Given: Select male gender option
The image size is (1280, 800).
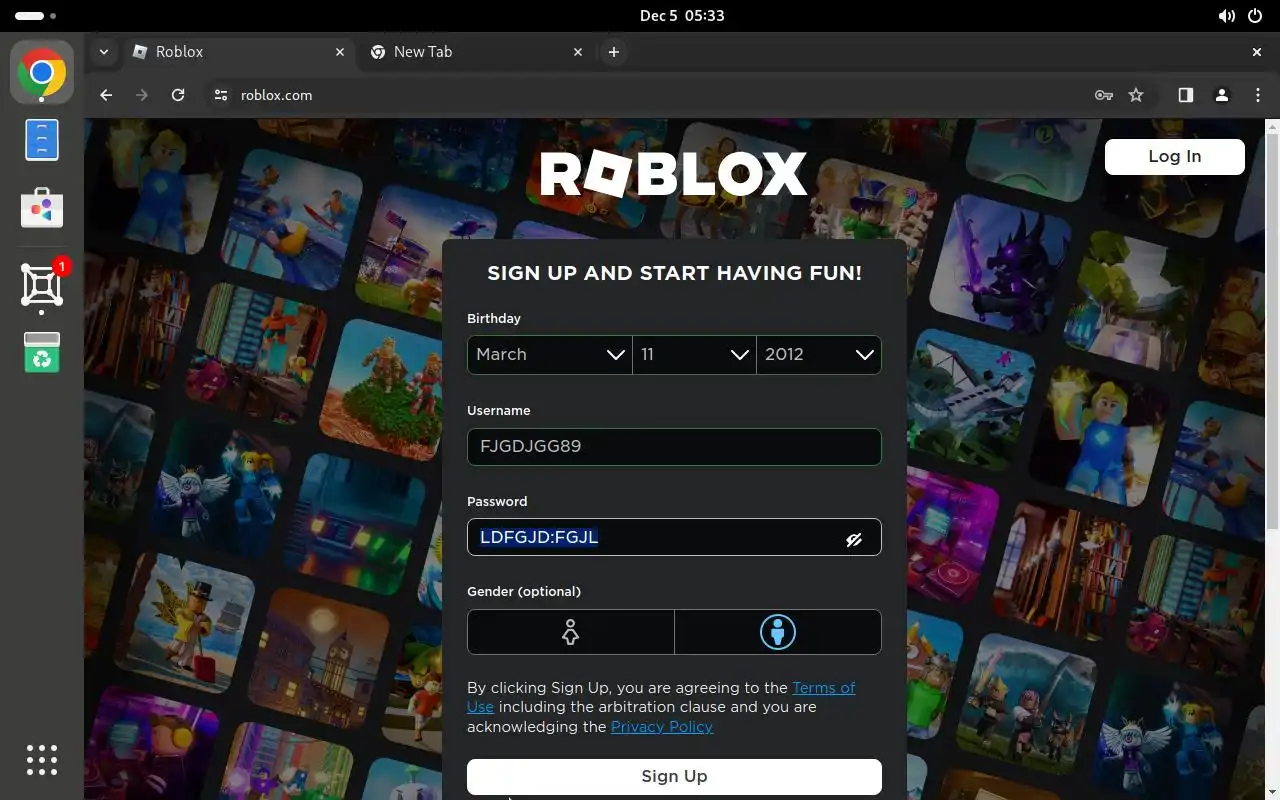Looking at the screenshot, I should [x=778, y=632].
